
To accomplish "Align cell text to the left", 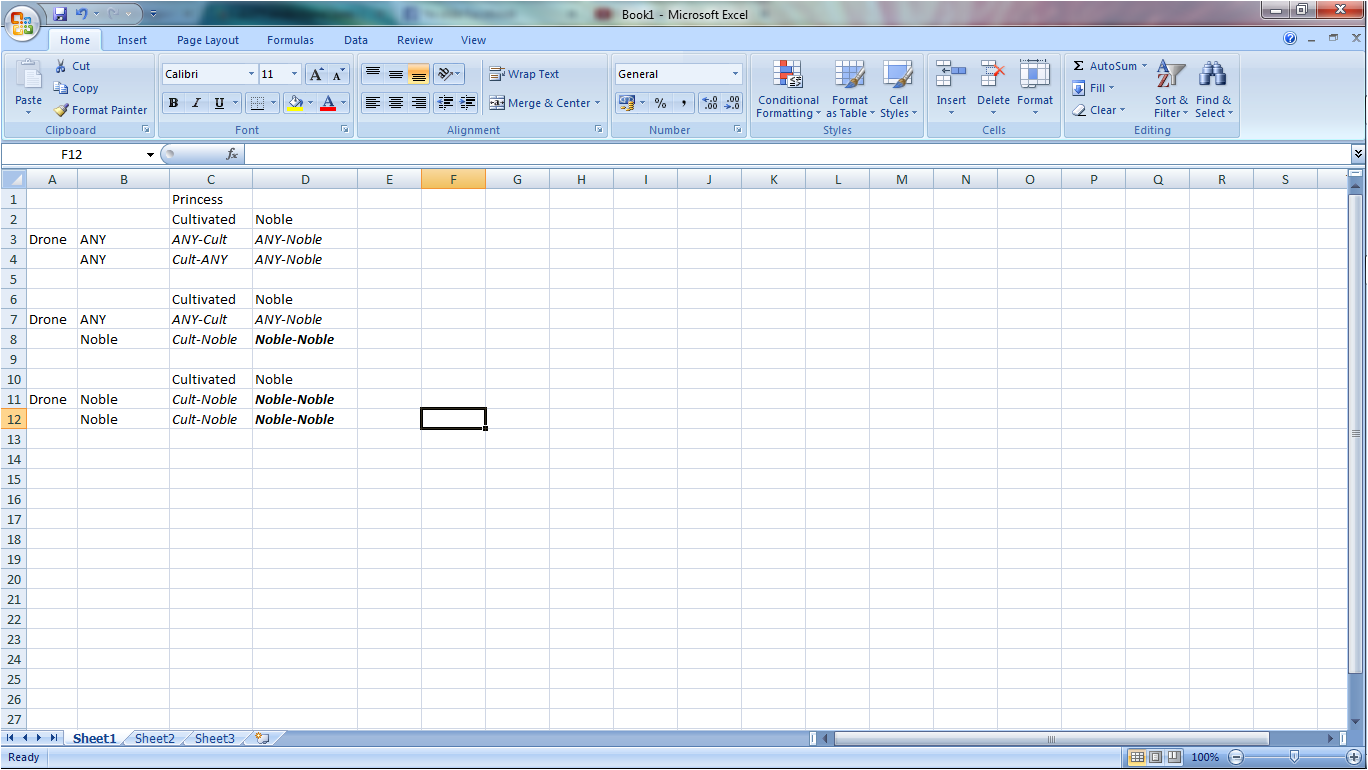I will 373,103.
